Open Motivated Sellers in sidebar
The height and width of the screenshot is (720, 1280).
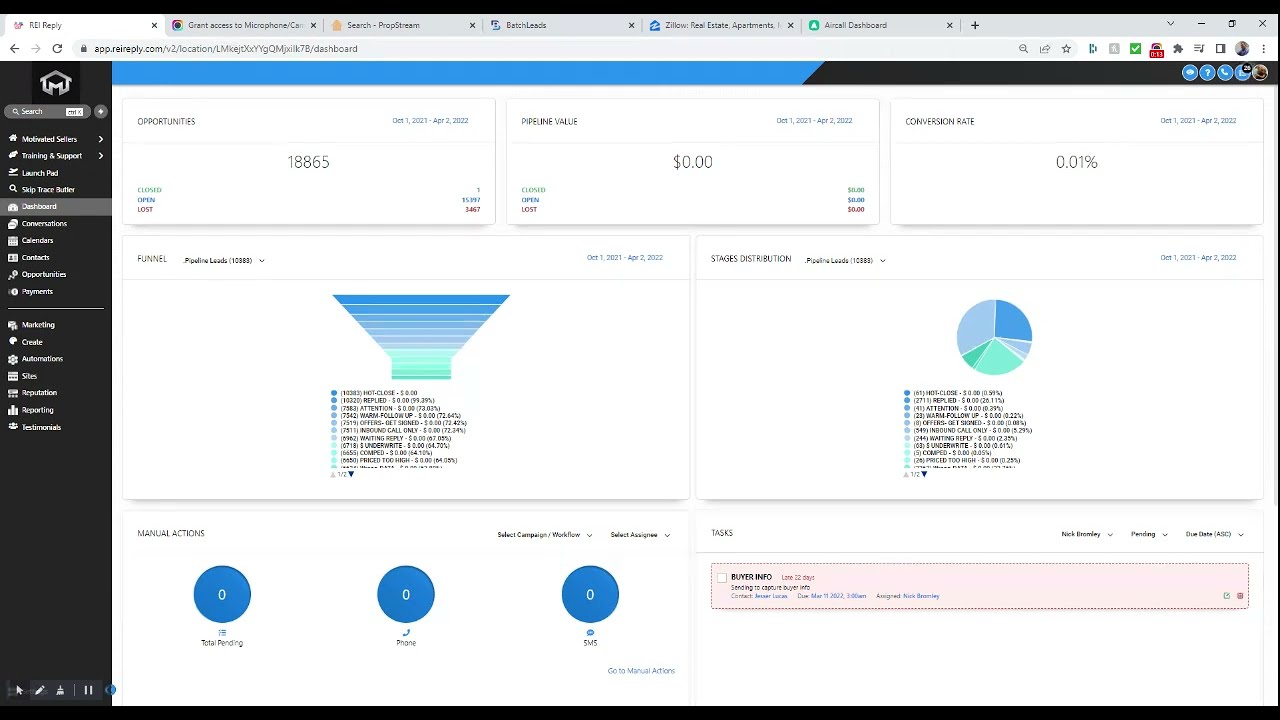pyautogui.click(x=55, y=139)
